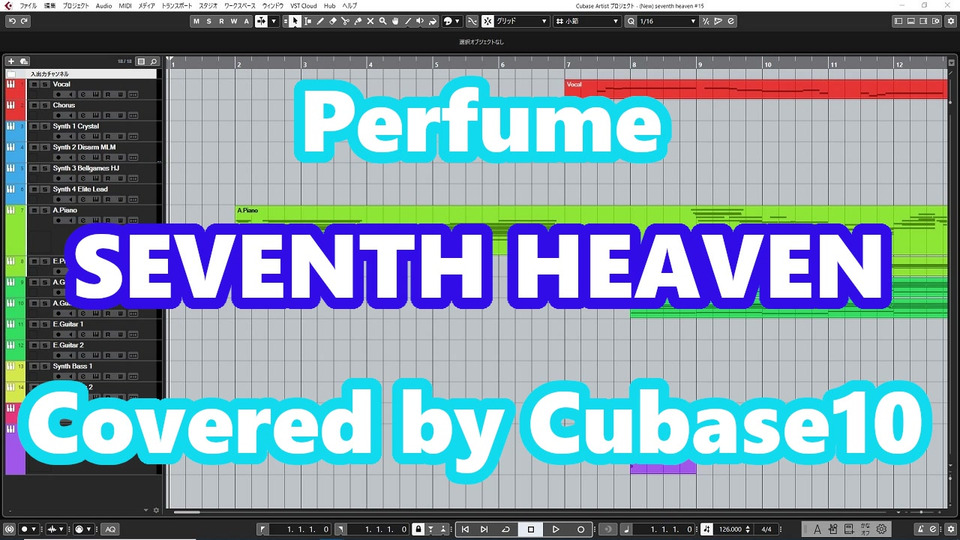Enable record on Synth 1 Crystal track
The height and width of the screenshot is (540, 960).
[x=58, y=136]
